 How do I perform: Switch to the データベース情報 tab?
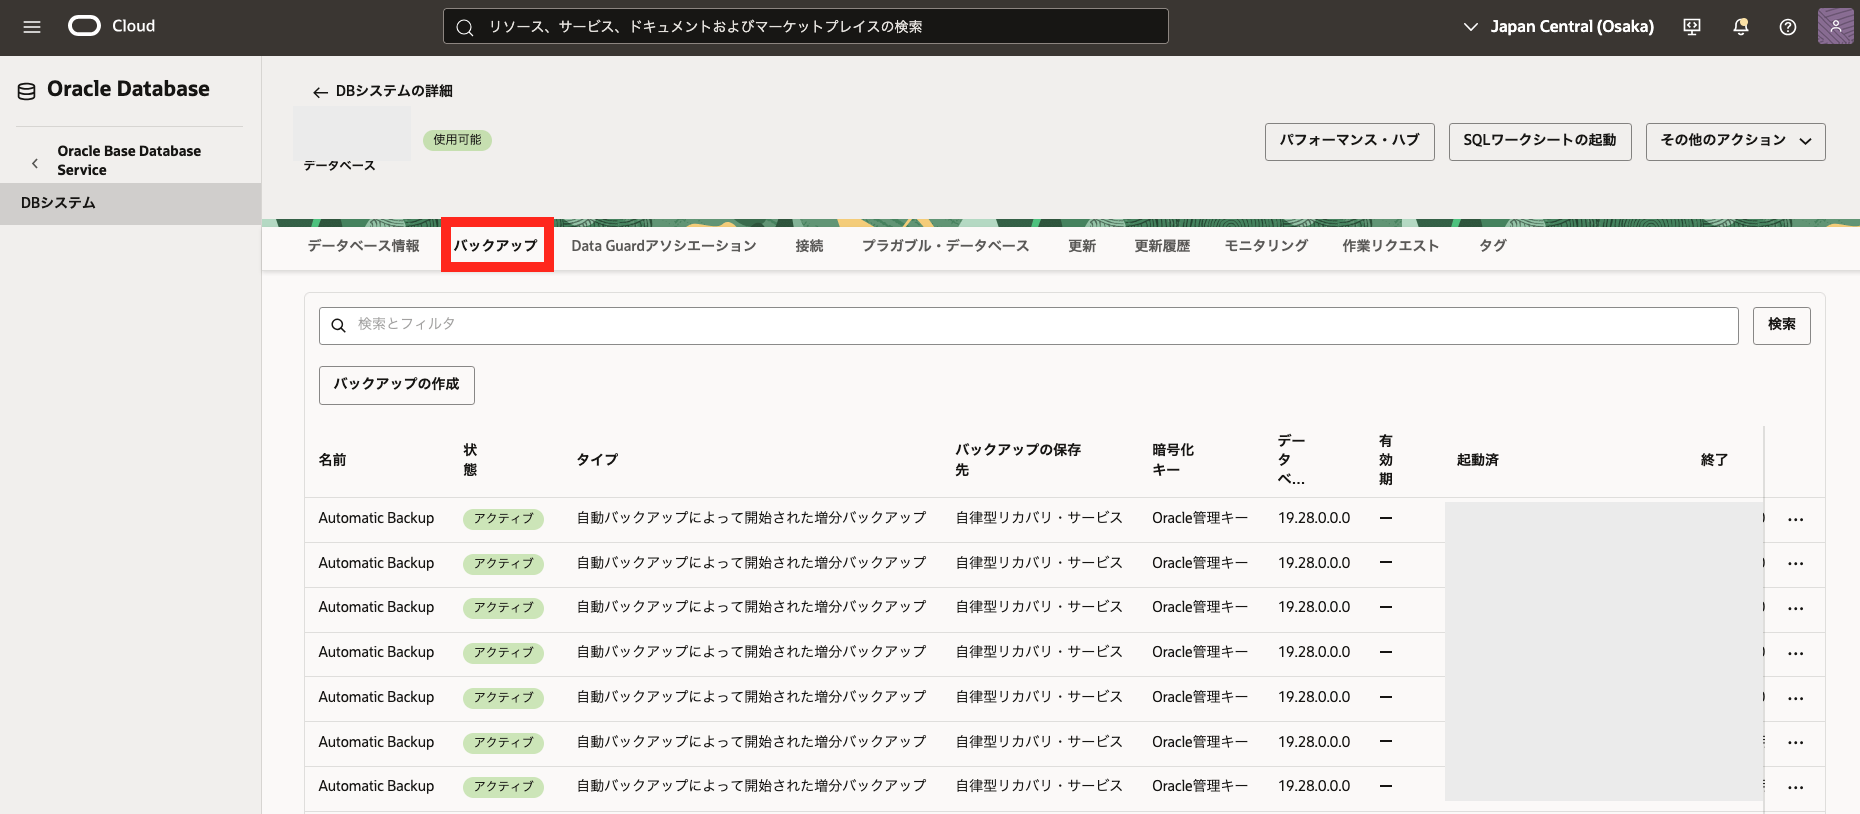point(363,246)
